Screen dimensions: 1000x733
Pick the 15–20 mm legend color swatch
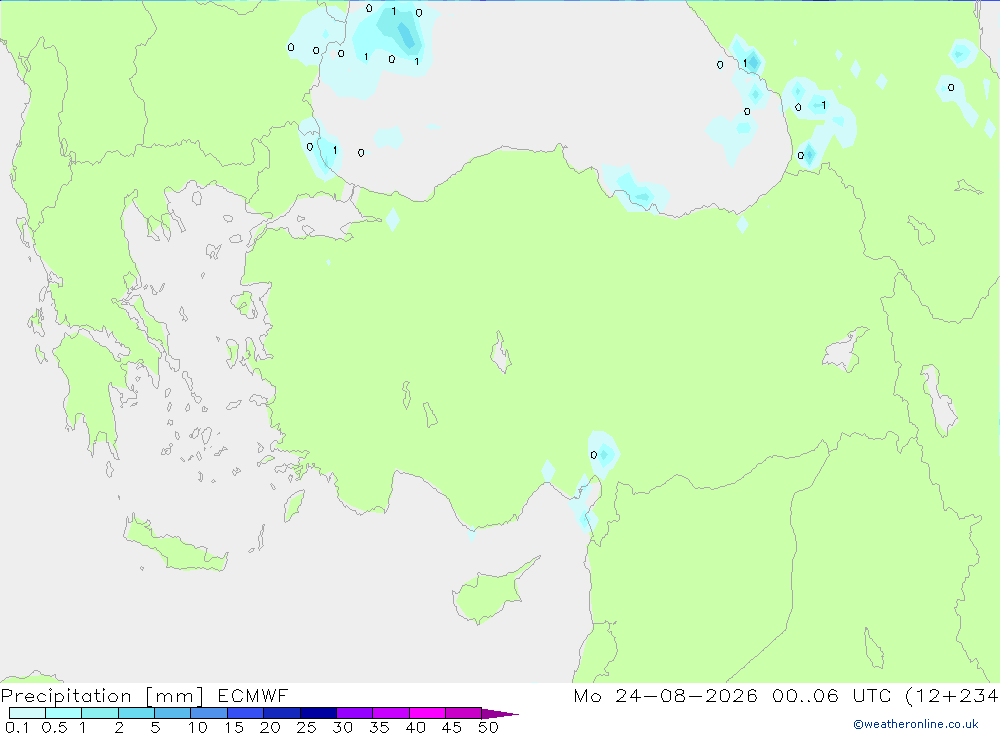(x=246, y=713)
